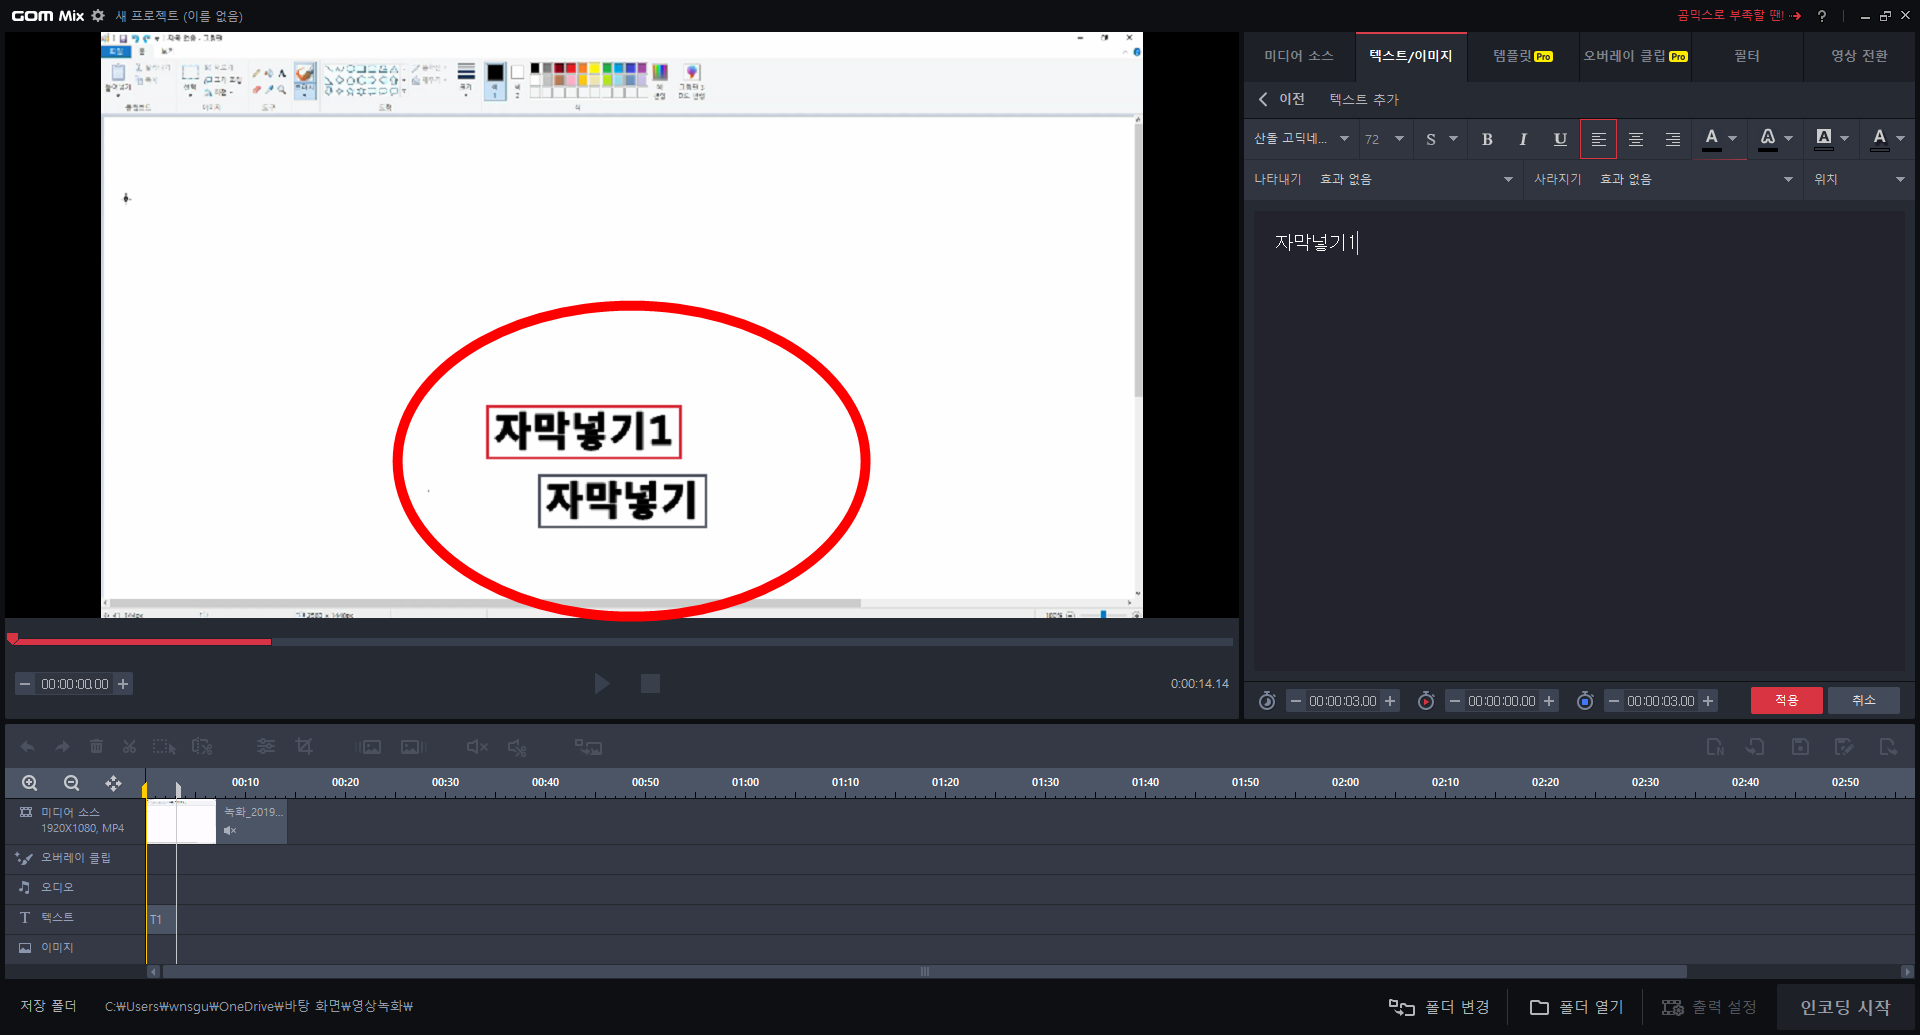Click the save-as pencil disk icon
1920x1035 pixels.
tap(1844, 747)
